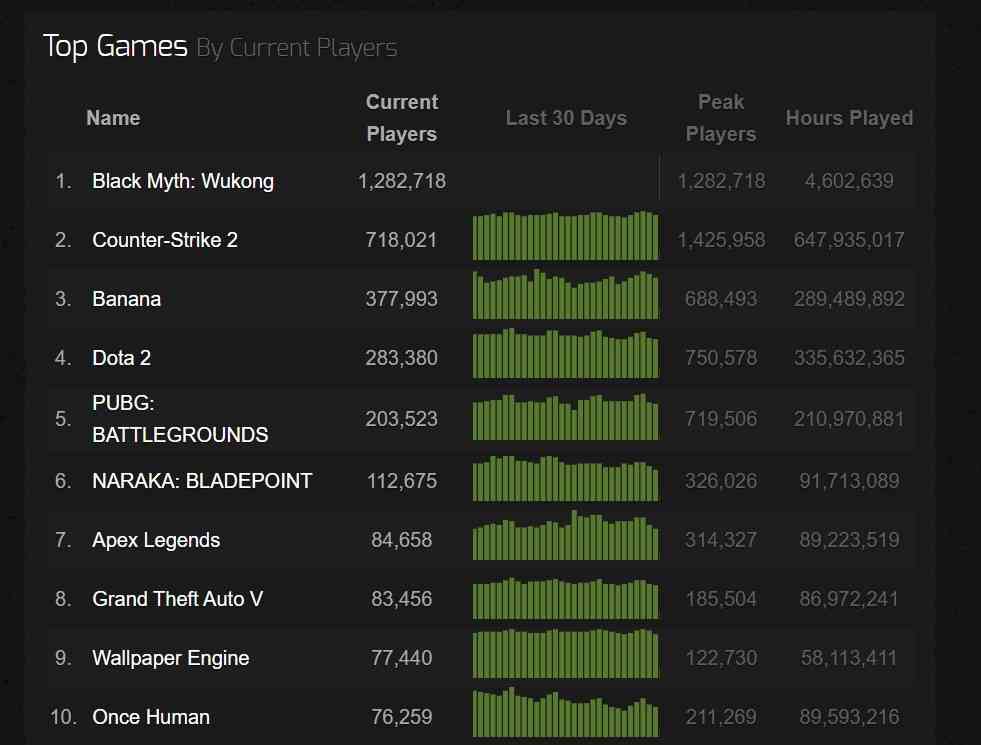Click the Counter-Strike 2 game link
Screen dimensions: 981x745
pyautogui.click(x=165, y=240)
